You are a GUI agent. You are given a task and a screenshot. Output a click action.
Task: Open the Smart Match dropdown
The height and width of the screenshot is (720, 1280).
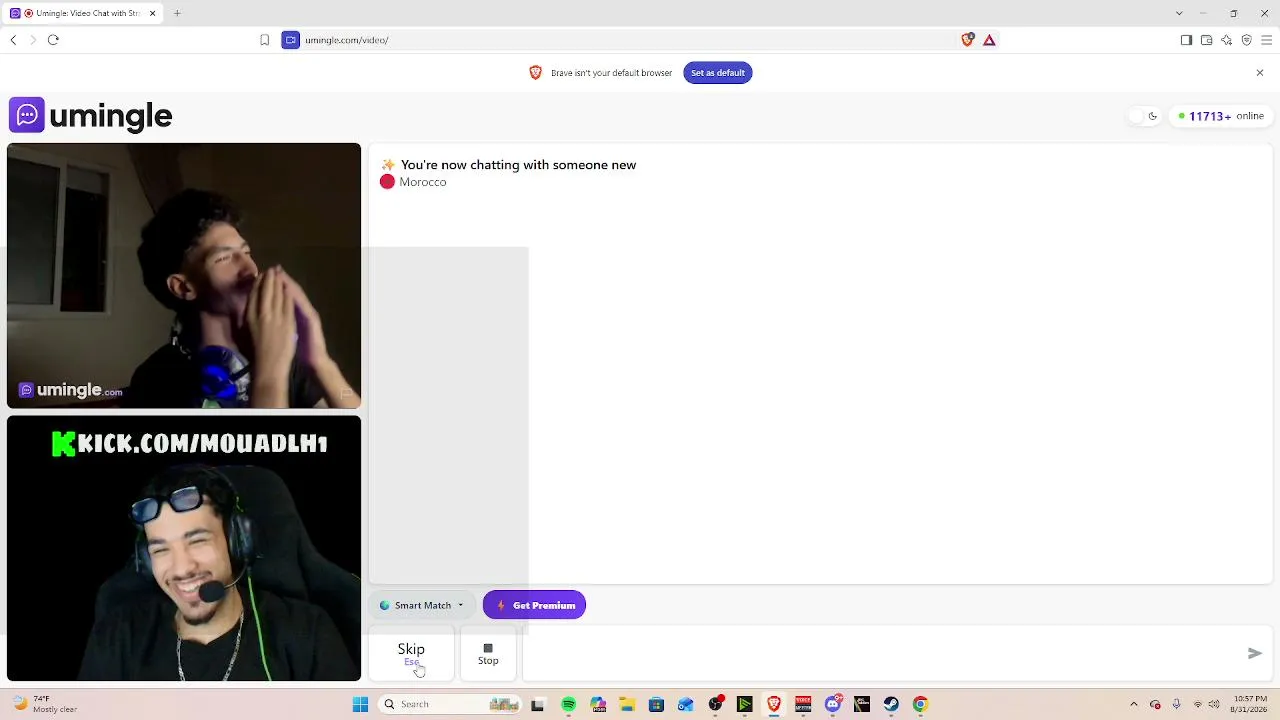(422, 605)
